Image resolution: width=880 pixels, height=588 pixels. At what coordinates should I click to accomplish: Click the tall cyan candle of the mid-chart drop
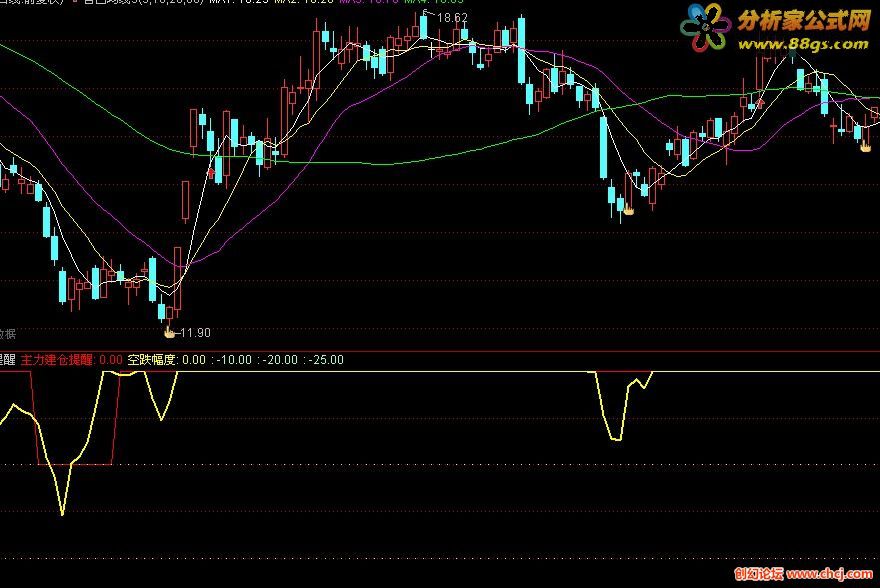pyautogui.click(x=604, y=147)
